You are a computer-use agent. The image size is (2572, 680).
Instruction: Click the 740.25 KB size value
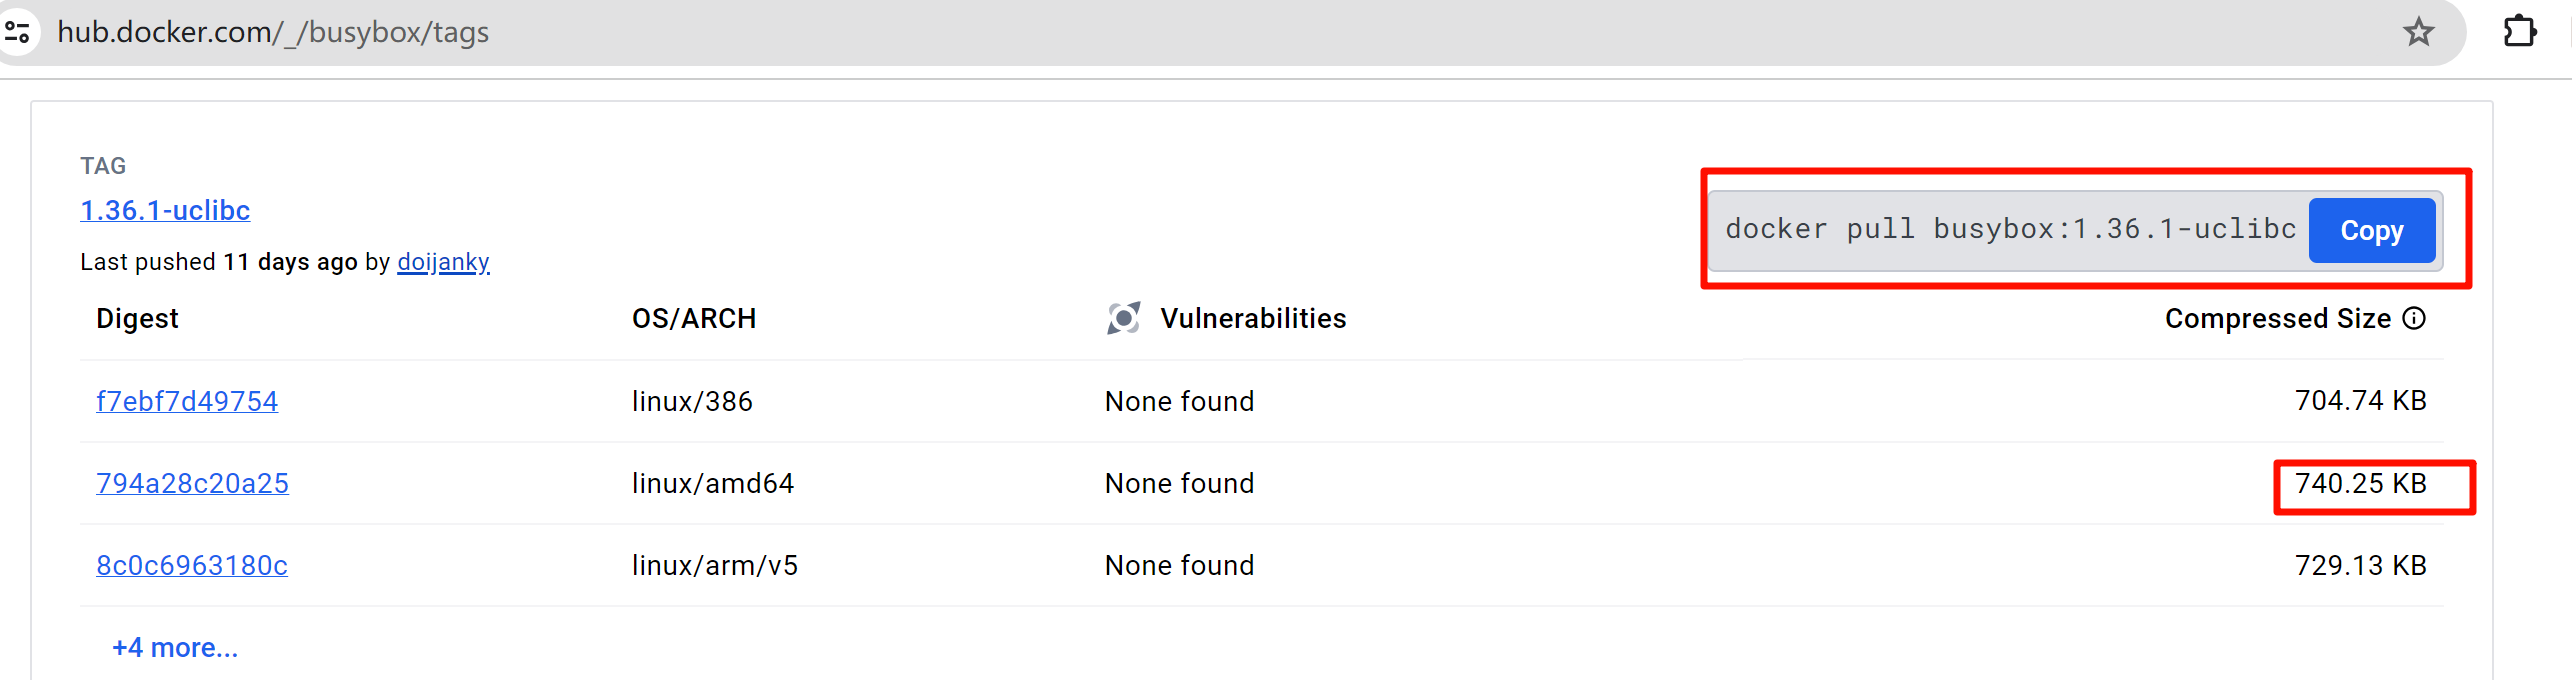click(x=2360, y=484)
